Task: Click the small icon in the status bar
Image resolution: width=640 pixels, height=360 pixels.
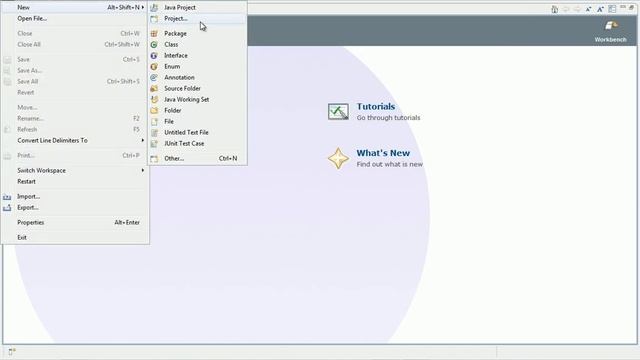Action: [x=12, y=351]
